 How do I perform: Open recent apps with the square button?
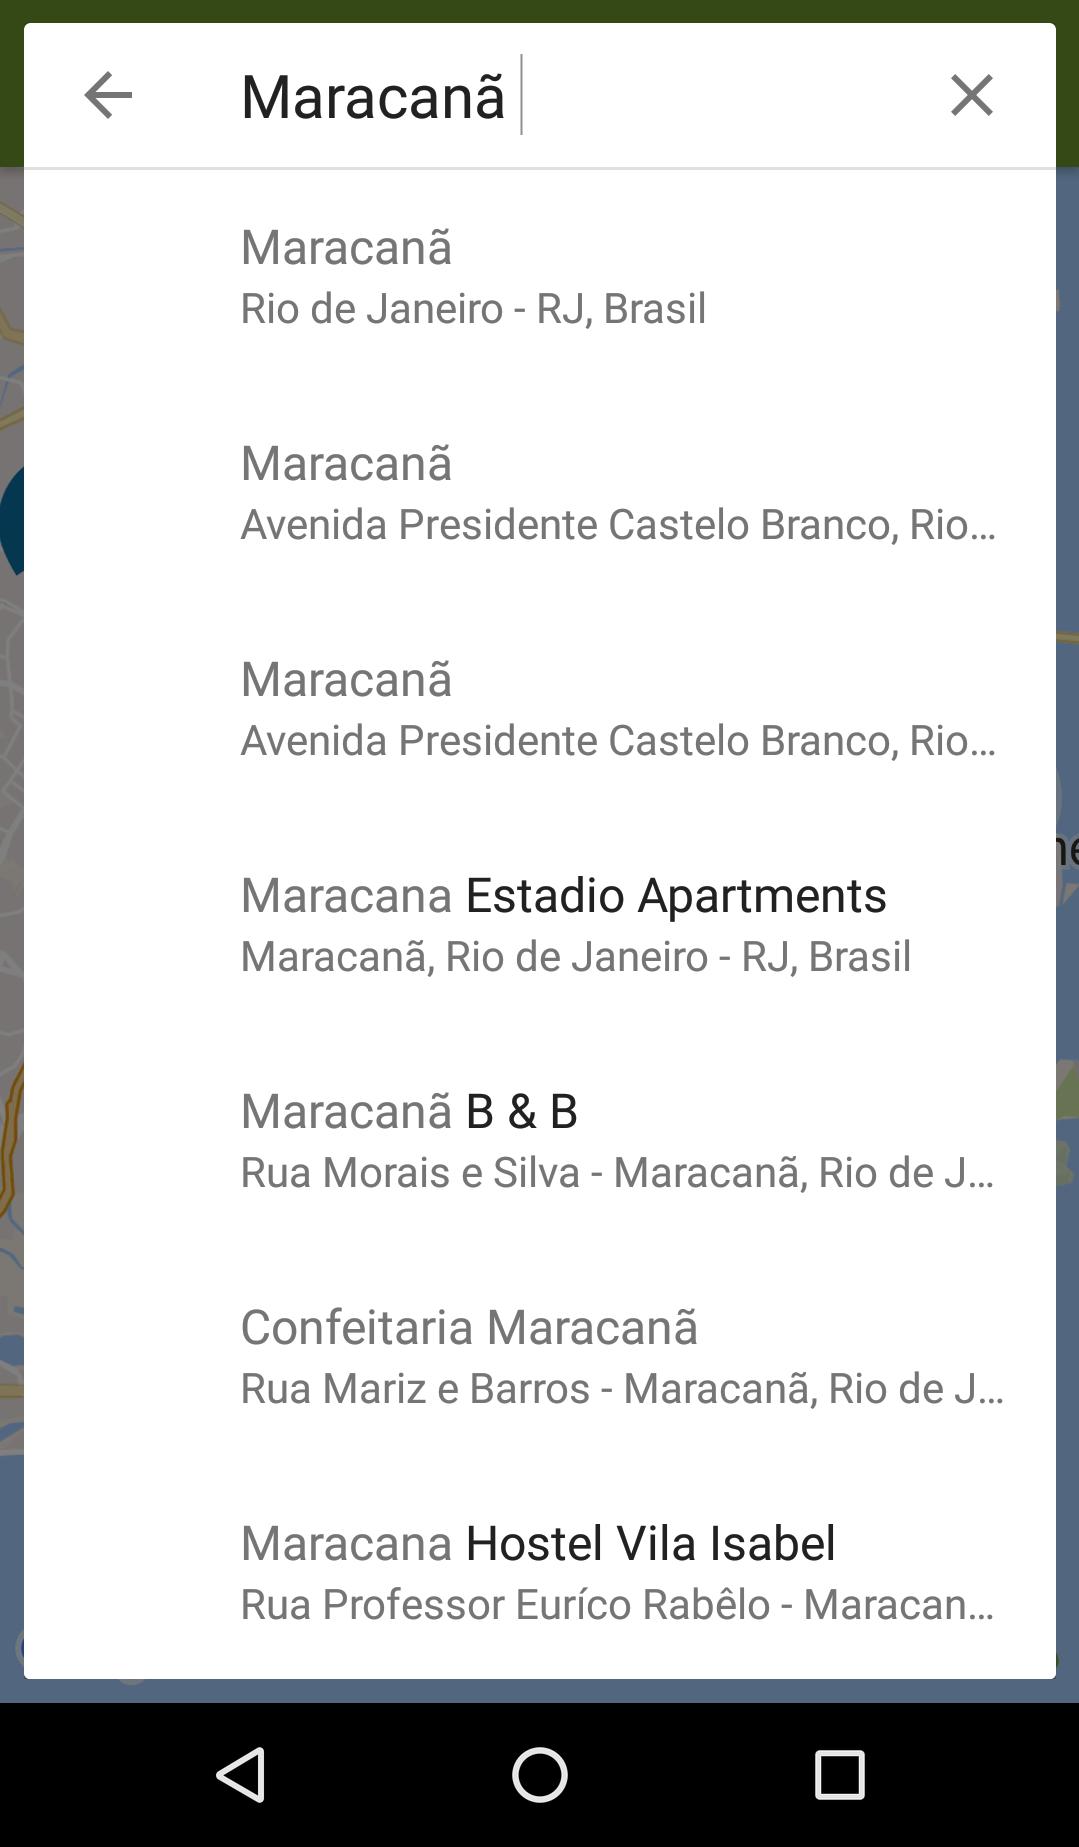(x=839, y=1775)
